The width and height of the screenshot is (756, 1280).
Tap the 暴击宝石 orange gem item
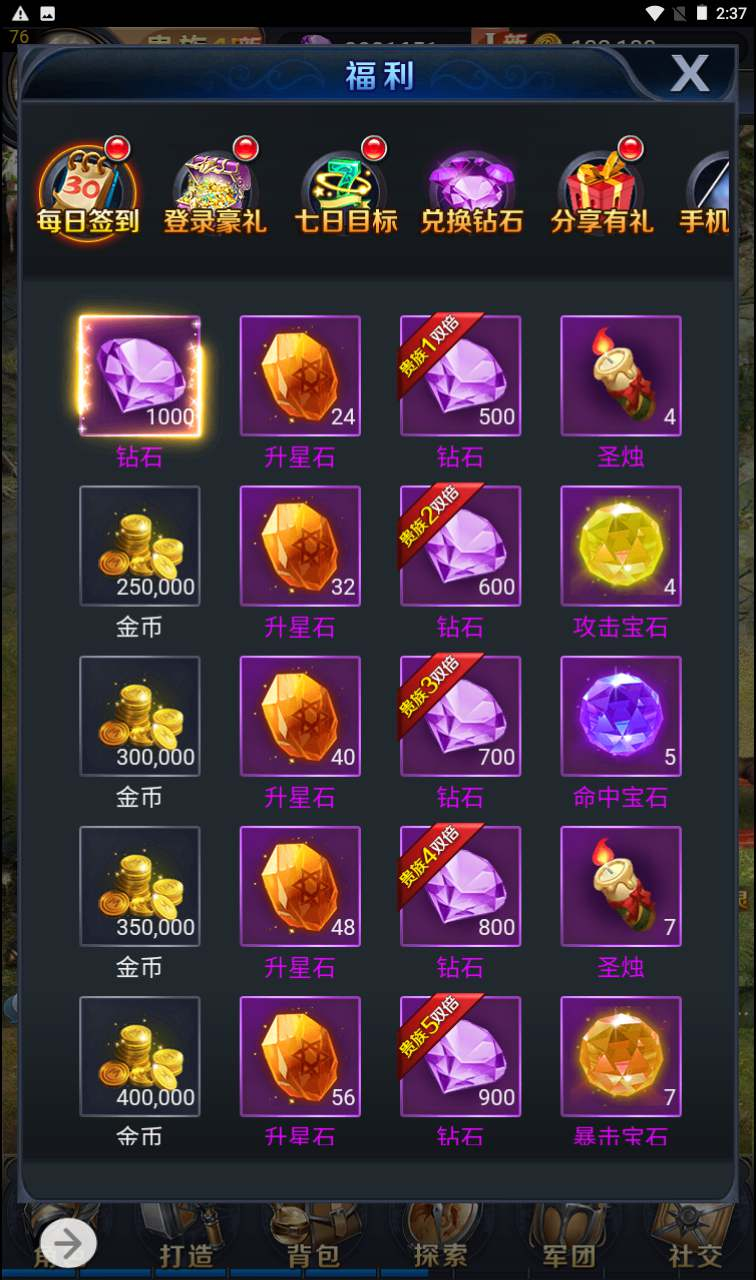coord(621,1056)
